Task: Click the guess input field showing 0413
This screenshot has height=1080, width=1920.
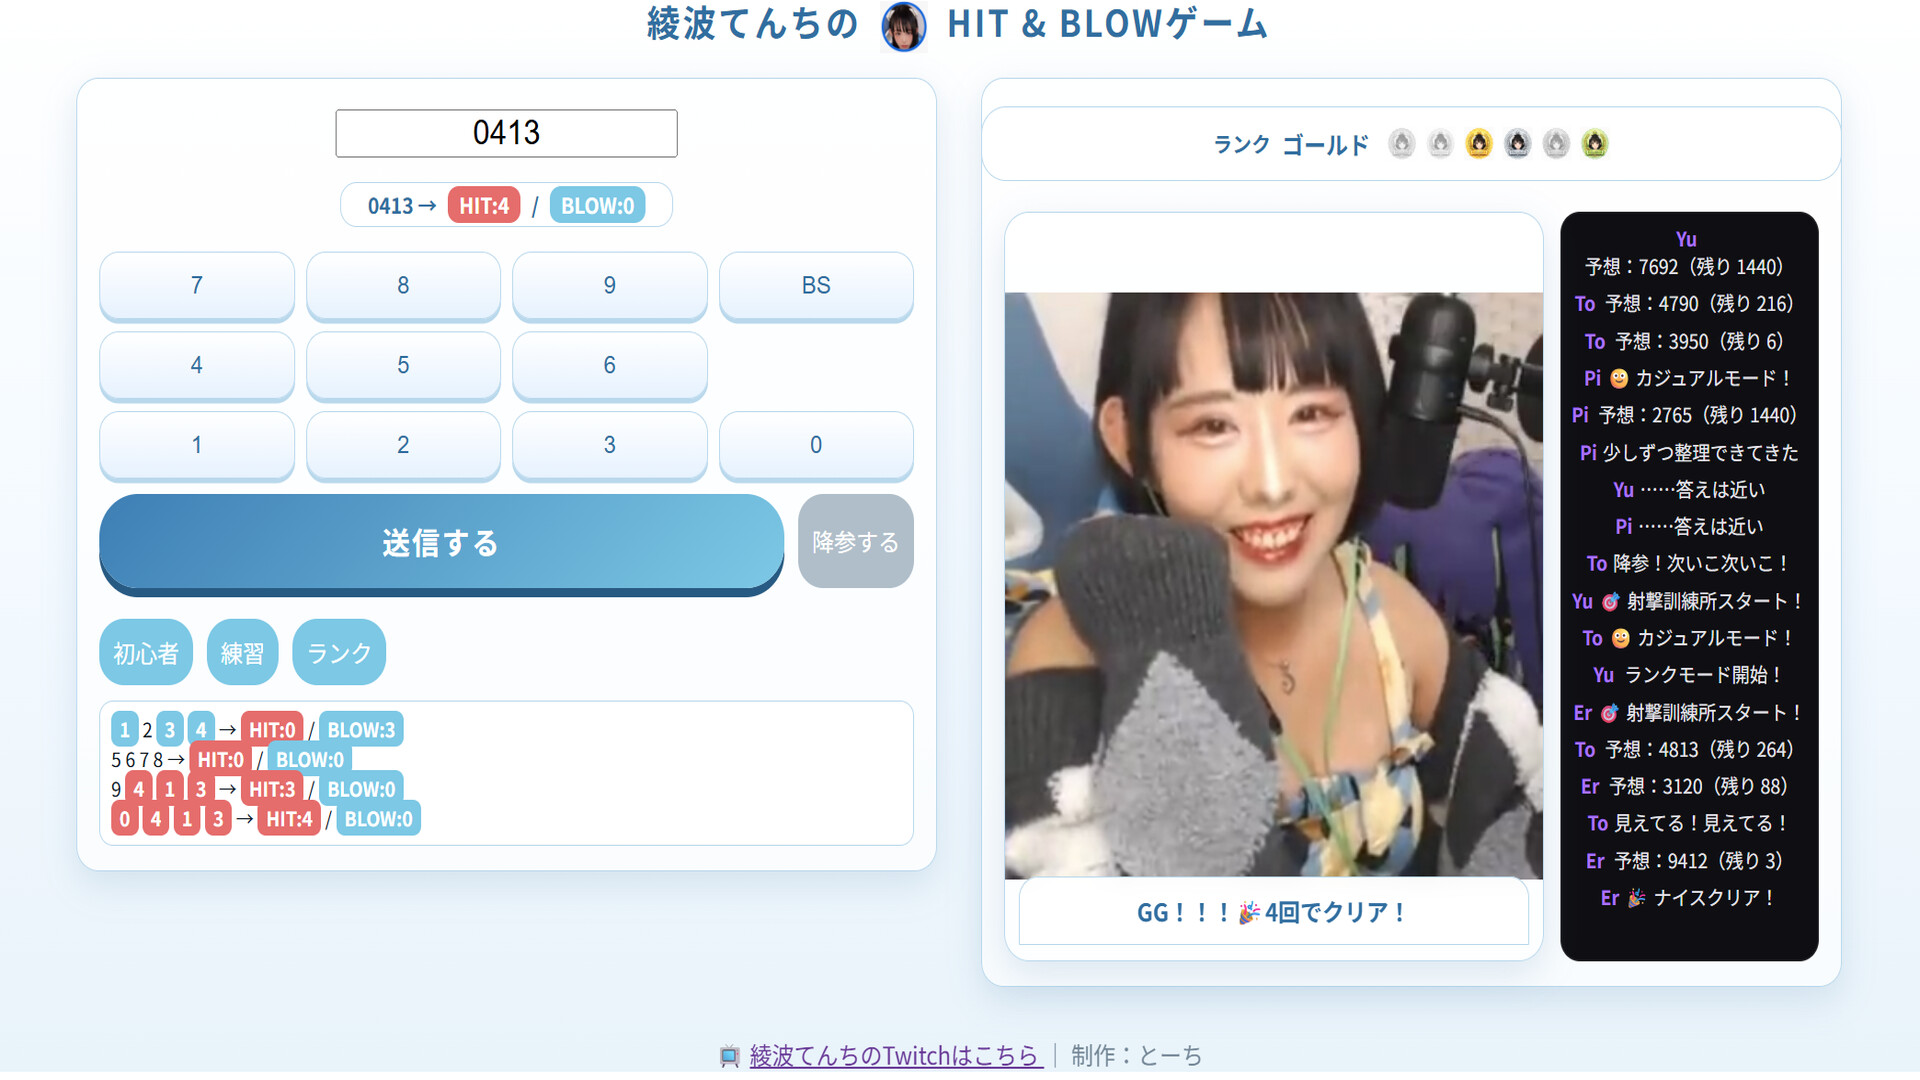Action: [506, 132]
